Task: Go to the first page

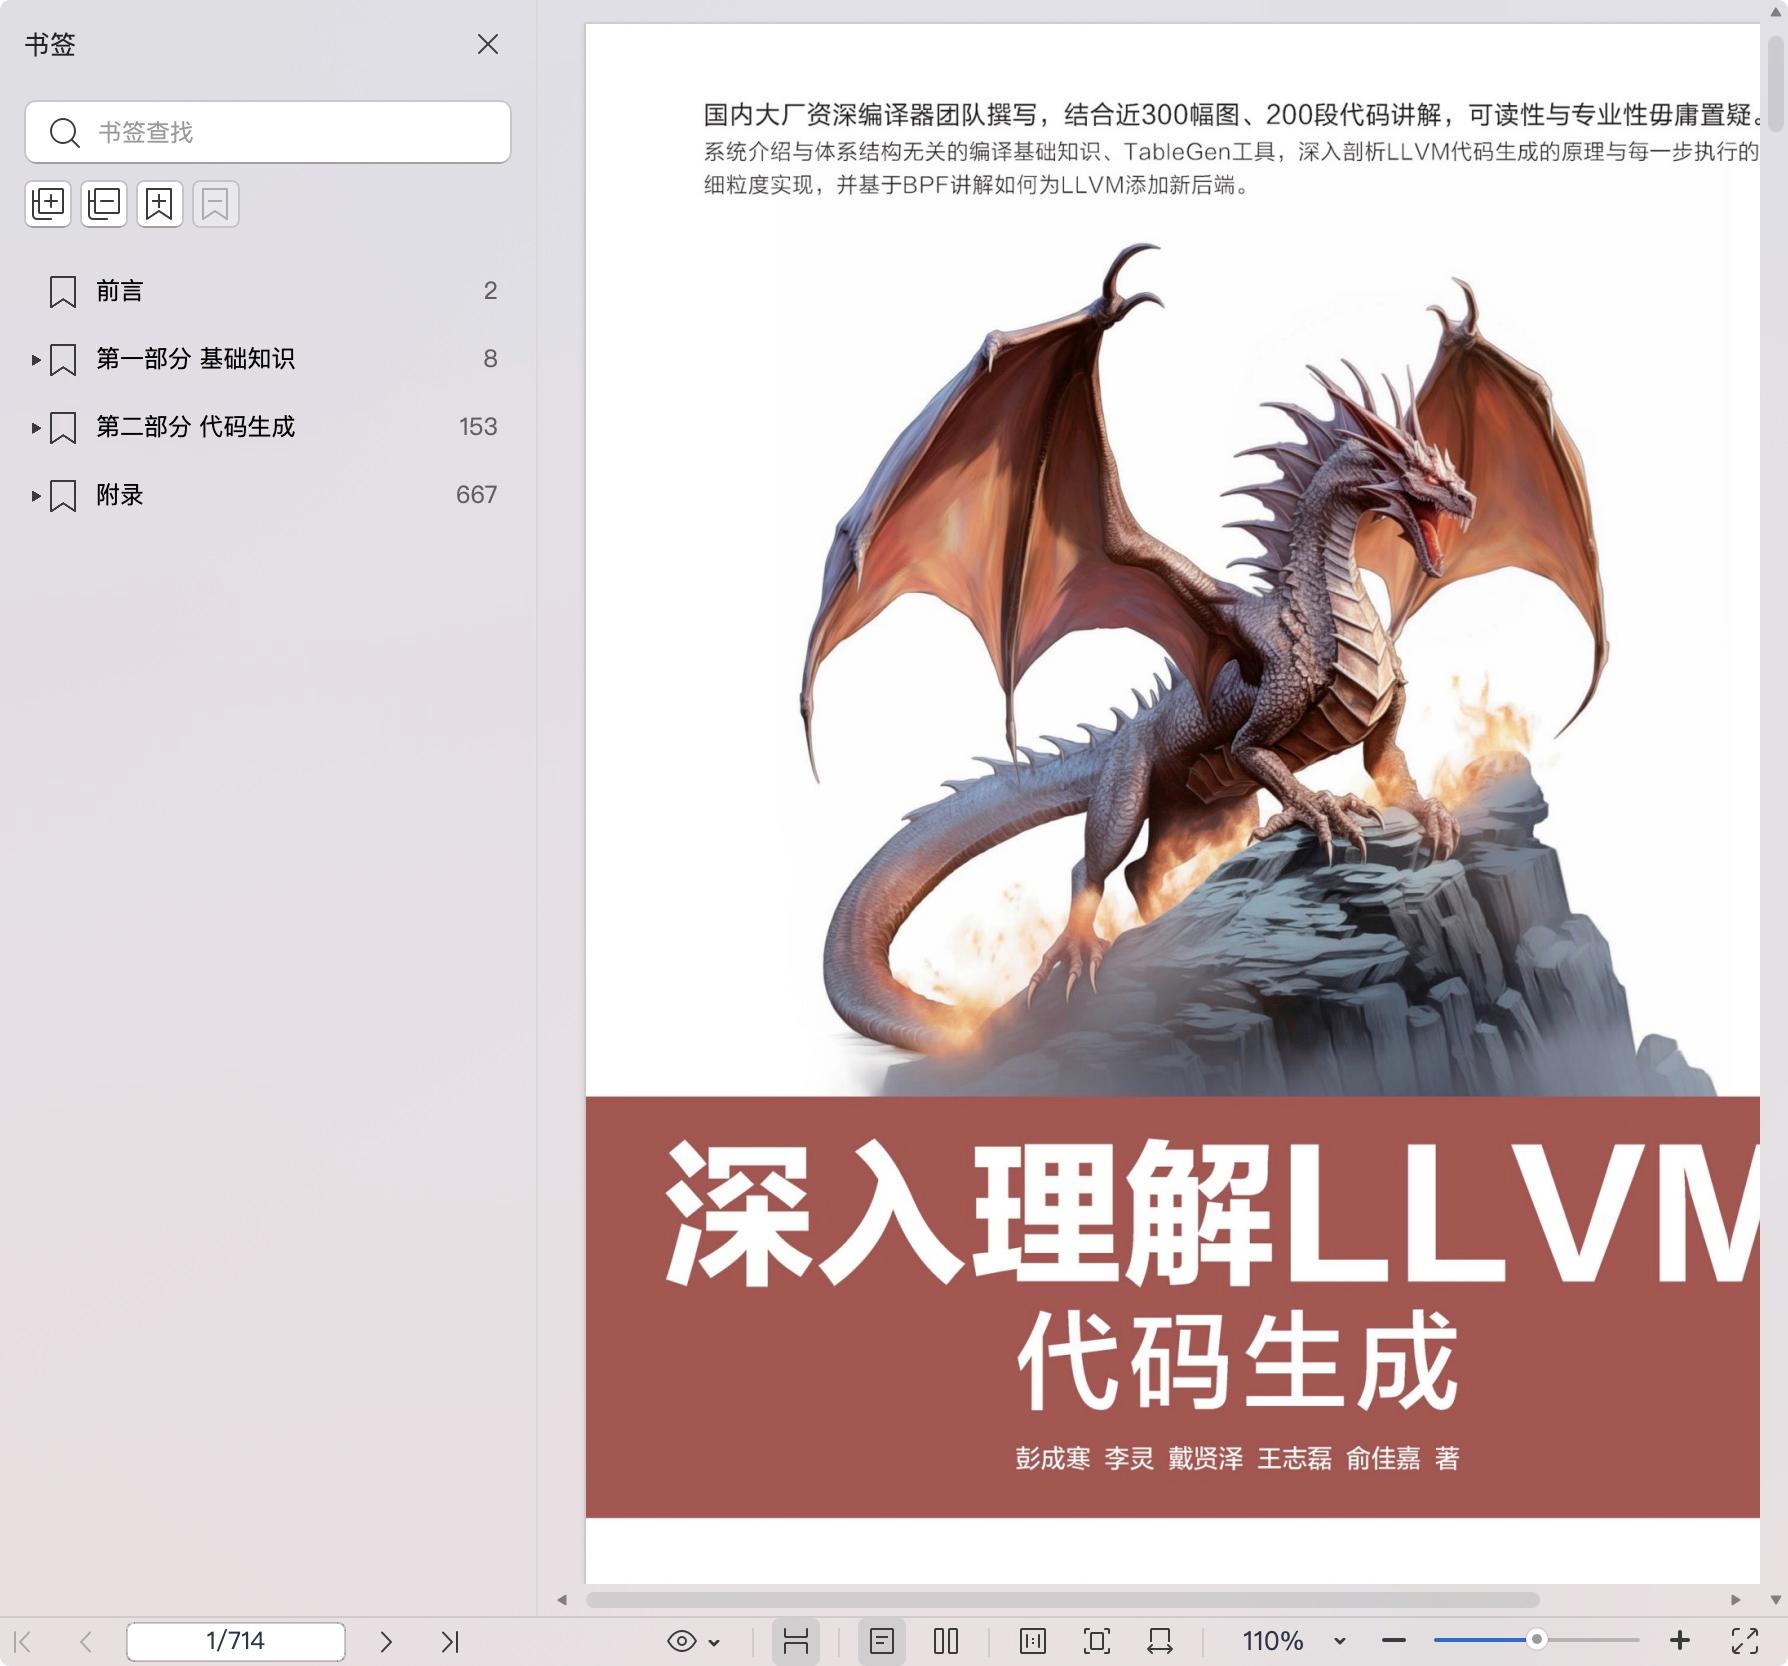Action: click(23, 1641)
